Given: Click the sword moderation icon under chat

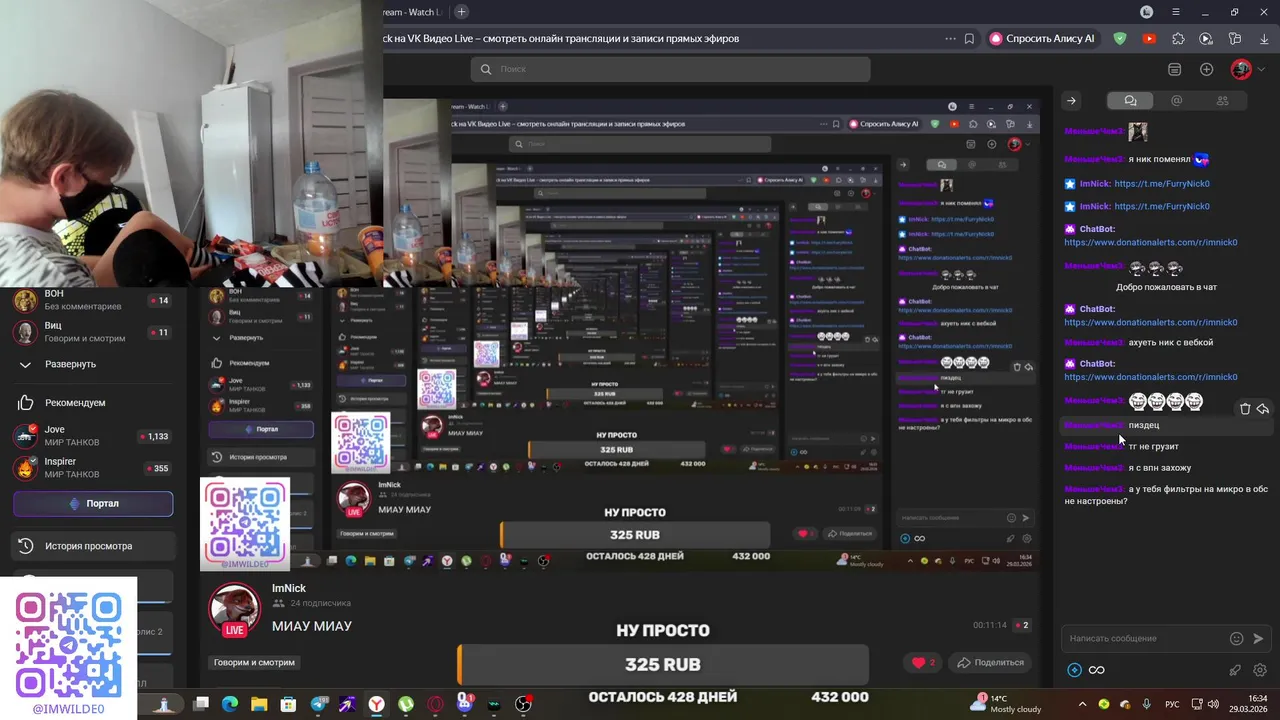Looking at the screenshot, I should point(1235,670).
